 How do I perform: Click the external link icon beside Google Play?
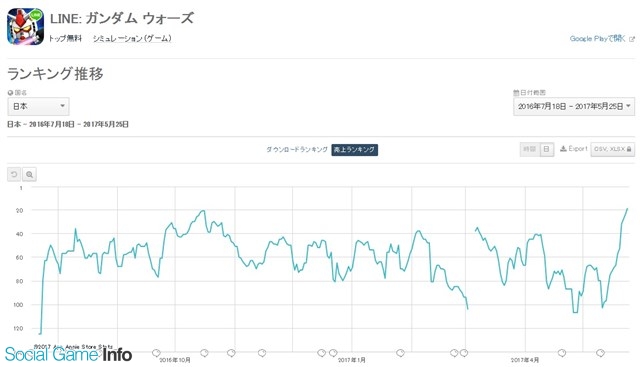[632, 39]
